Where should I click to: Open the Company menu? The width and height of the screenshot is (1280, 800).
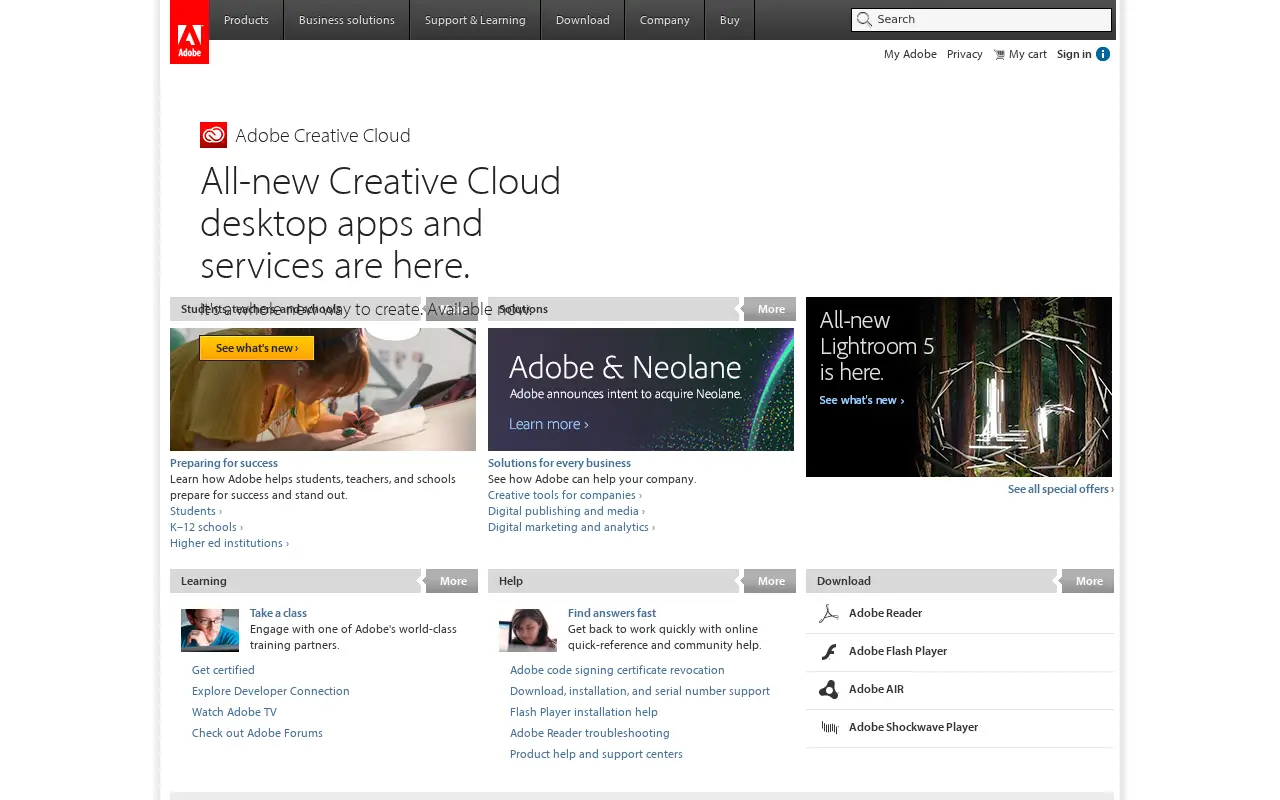[x=665, y=20]
